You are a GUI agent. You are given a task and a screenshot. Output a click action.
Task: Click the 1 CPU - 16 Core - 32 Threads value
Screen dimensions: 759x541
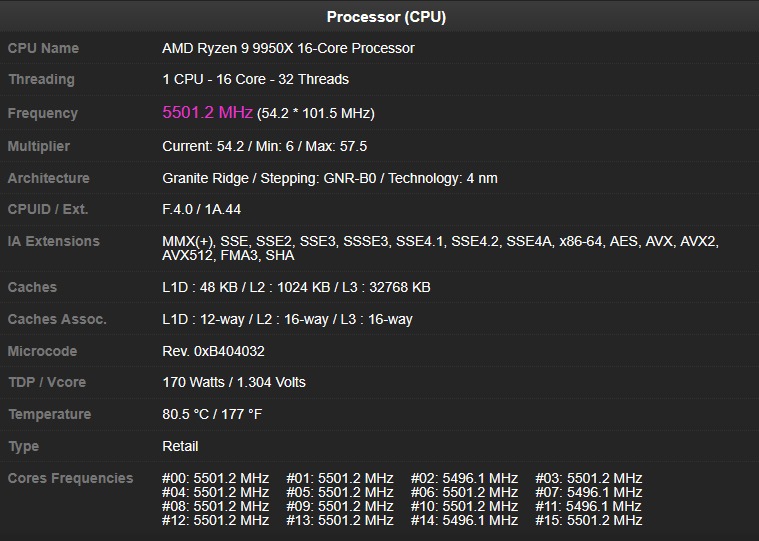click(x=255, y=79)
